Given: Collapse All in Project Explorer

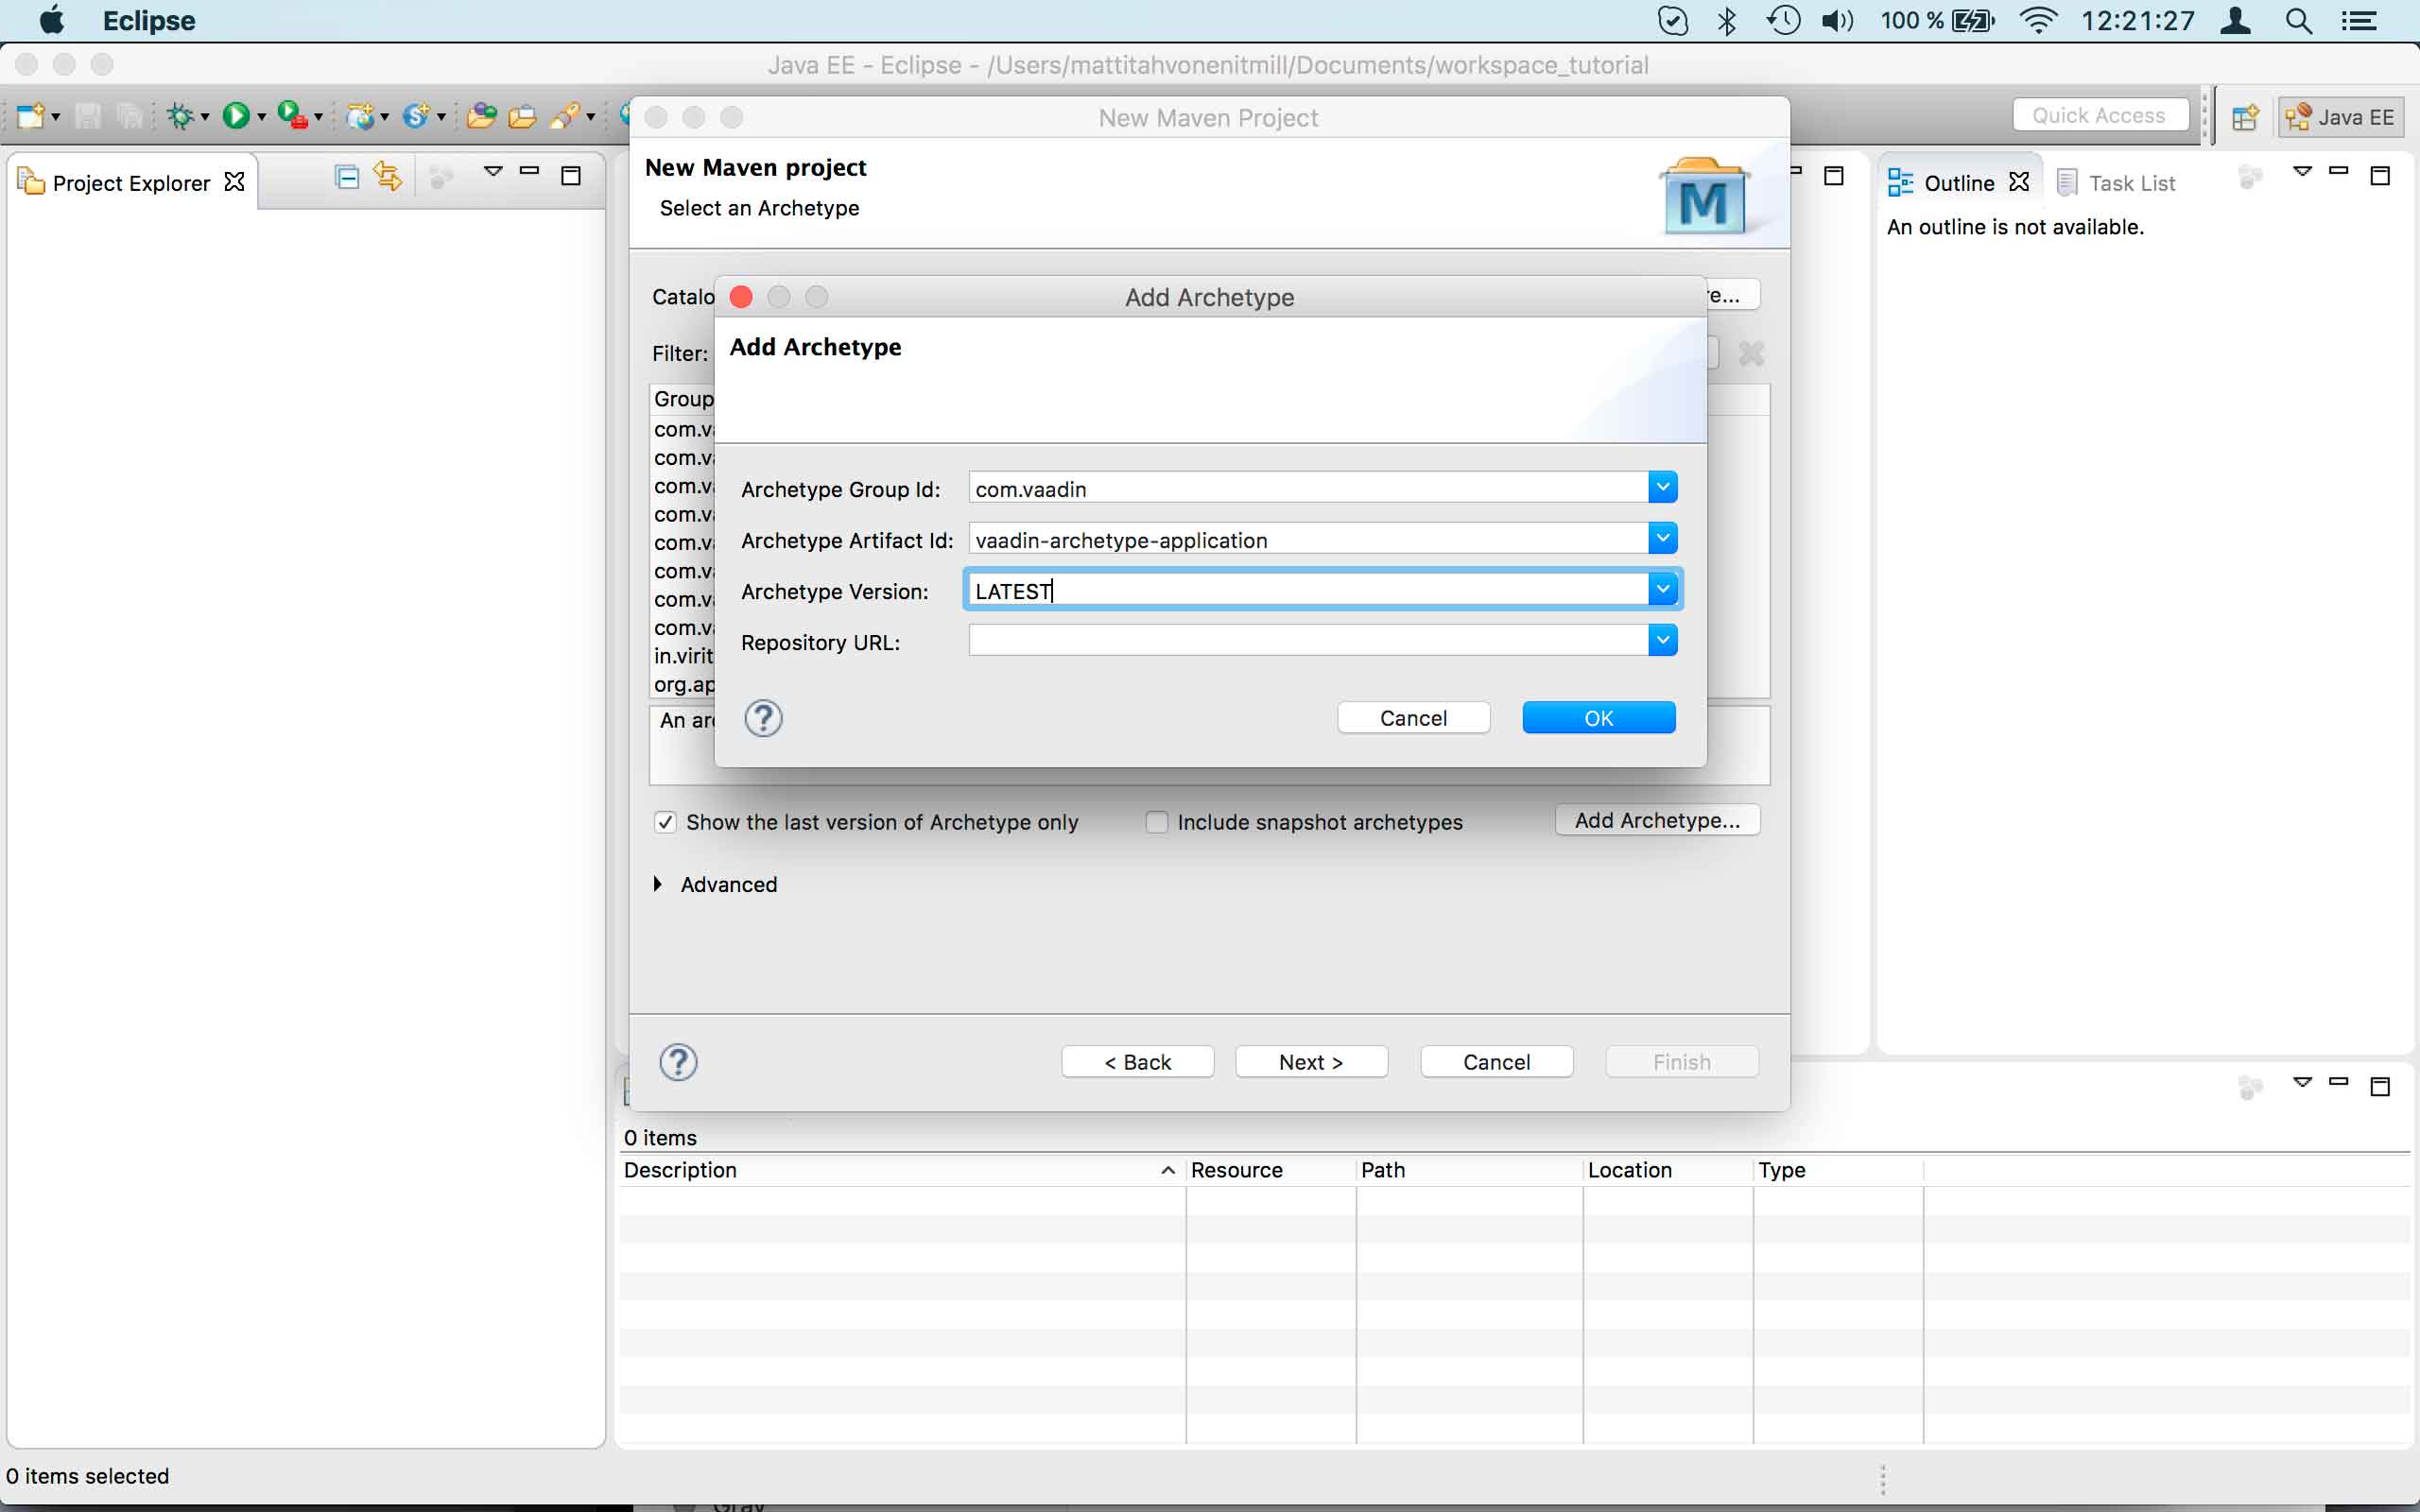Looking at the screenshot, I should [347, 177].
